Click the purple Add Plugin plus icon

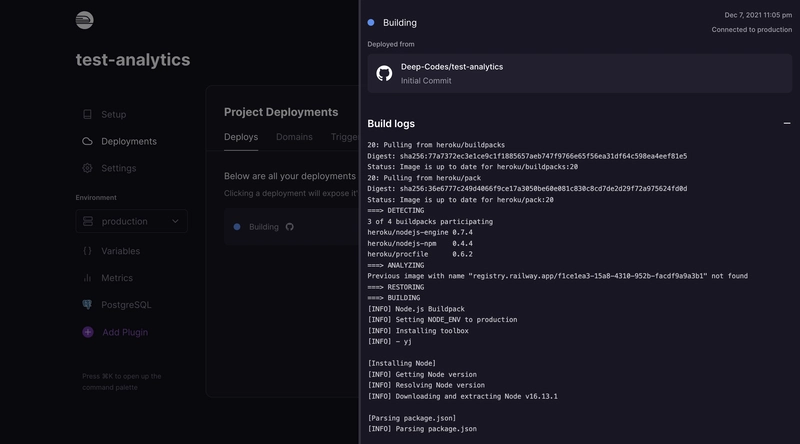click(88, 332)
